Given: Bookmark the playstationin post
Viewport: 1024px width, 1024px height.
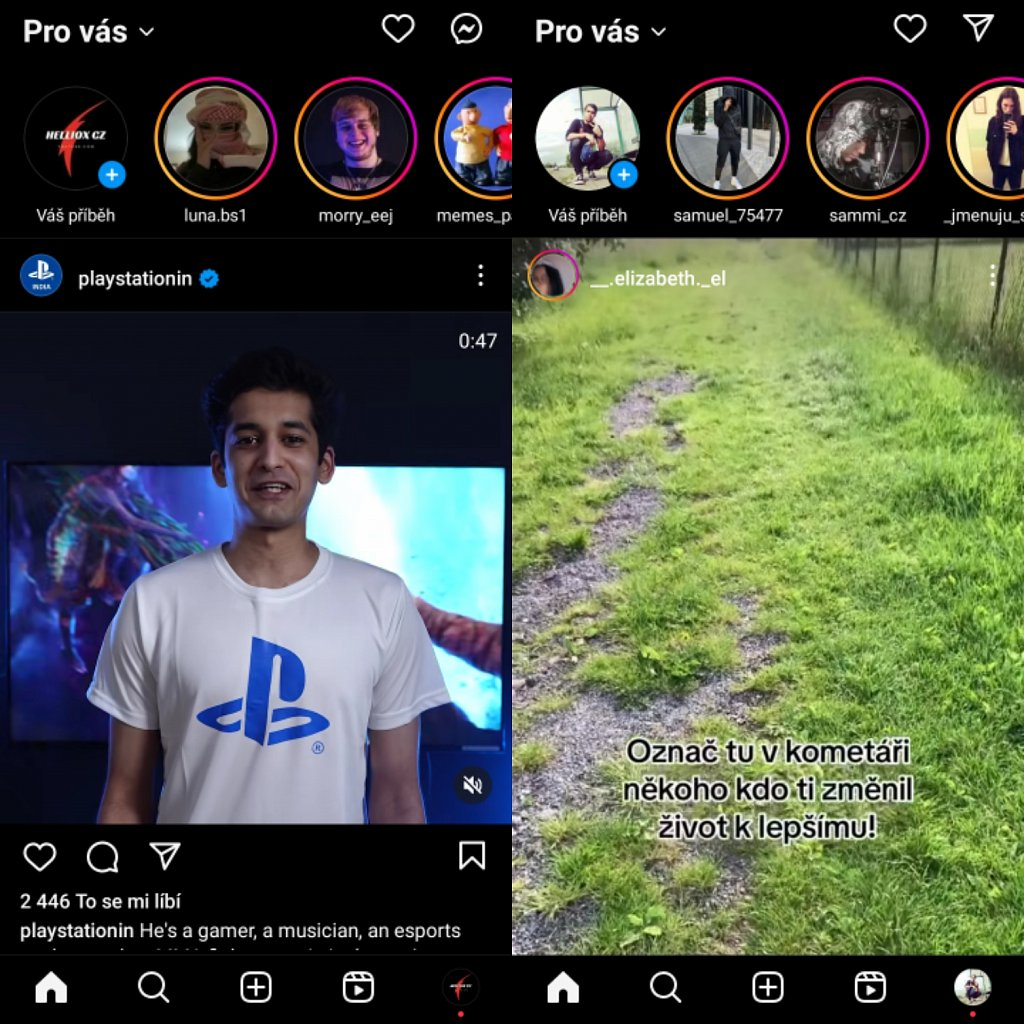Looking at the screenshot, I should click(472, 856).
